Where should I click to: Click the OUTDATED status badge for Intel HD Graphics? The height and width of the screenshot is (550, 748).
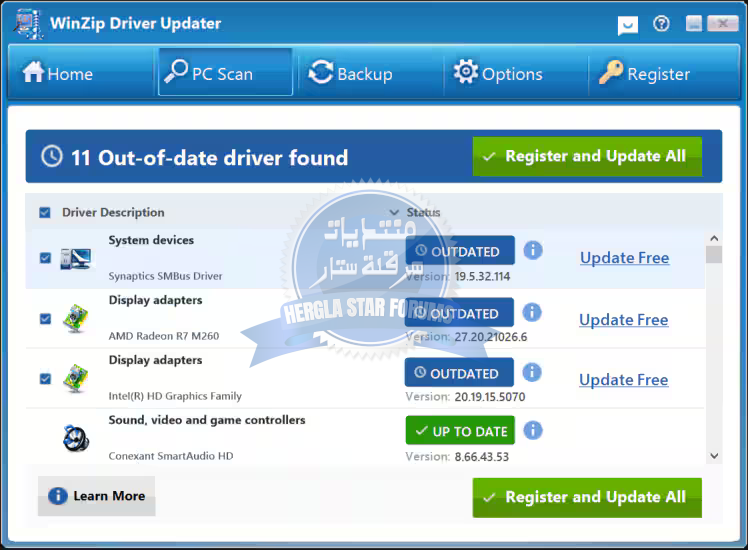(459, 373)
